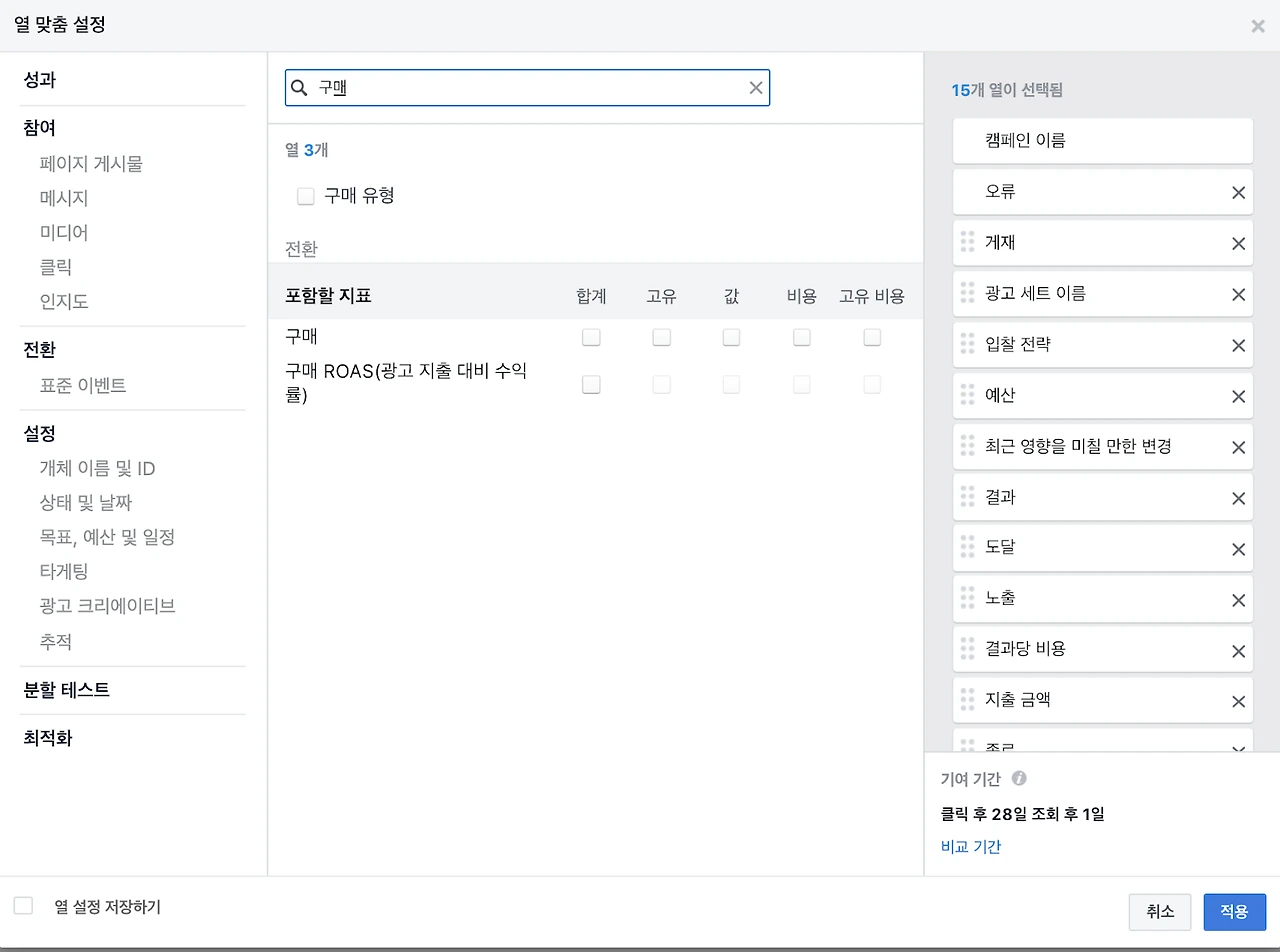
Task: Click the drag handle beside 지출 금액
Action: (967, 701)
